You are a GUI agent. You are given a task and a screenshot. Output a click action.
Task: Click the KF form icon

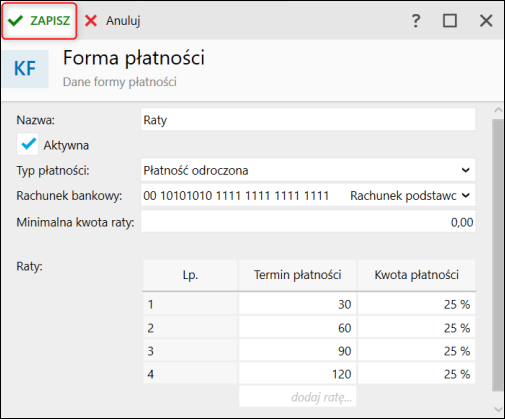[25, 69]
